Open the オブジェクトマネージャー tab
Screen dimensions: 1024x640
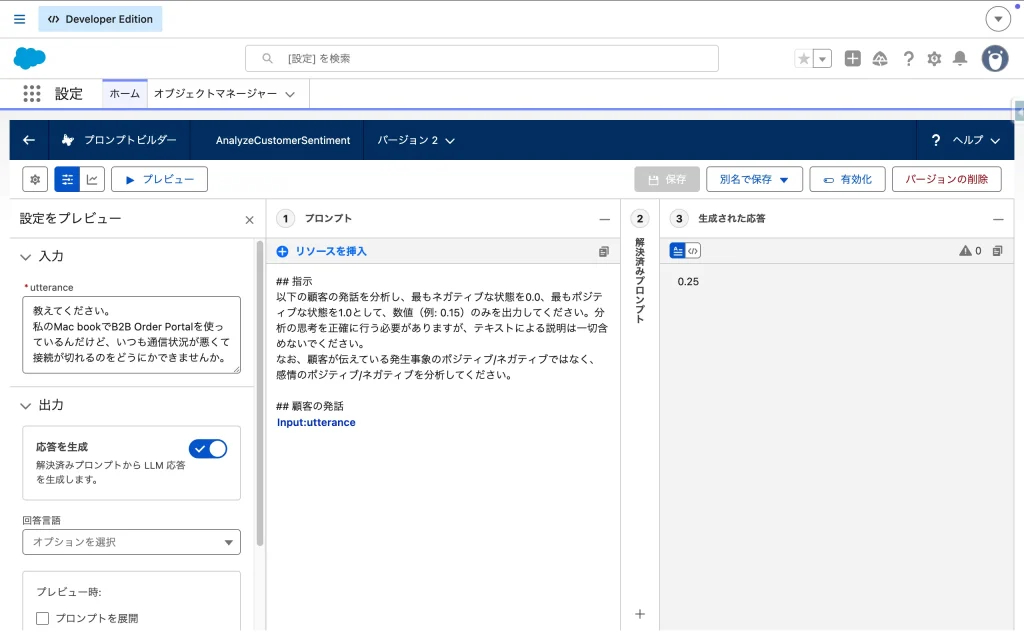click(224, 94)
